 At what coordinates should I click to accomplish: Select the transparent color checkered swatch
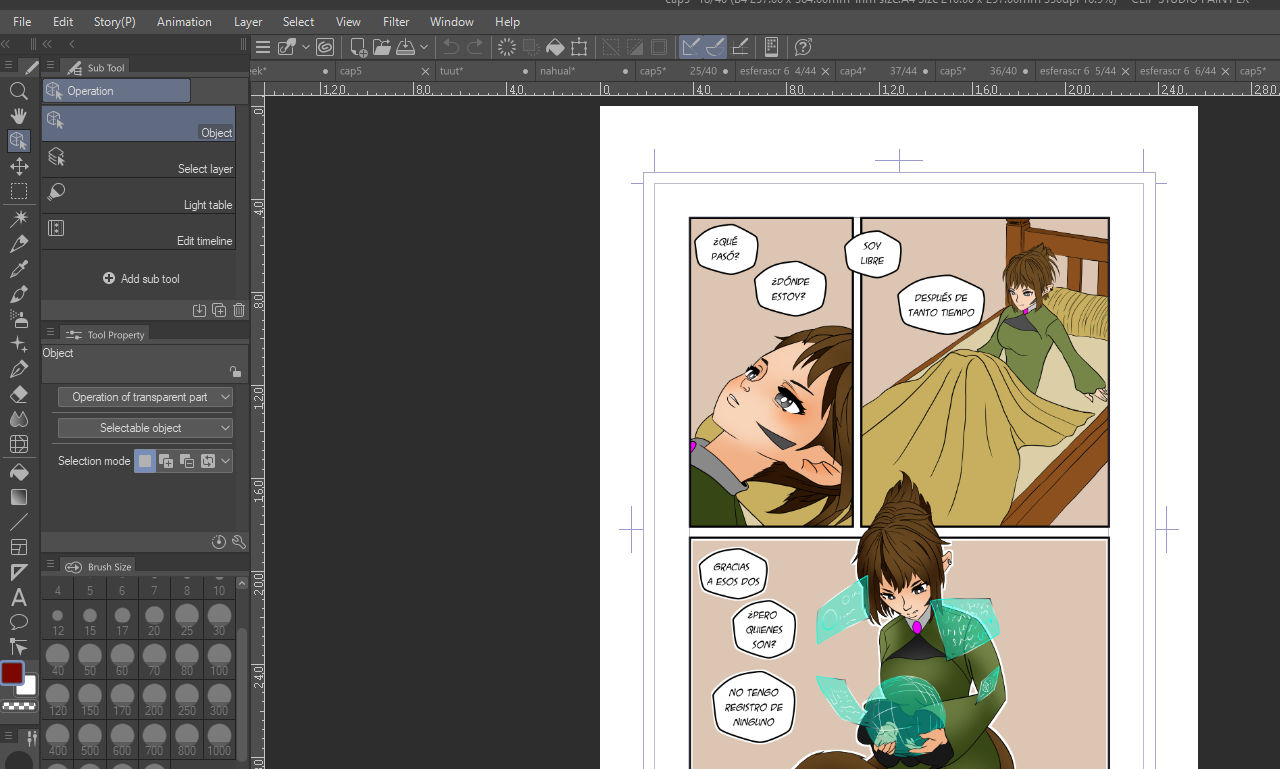click(18, 706)
